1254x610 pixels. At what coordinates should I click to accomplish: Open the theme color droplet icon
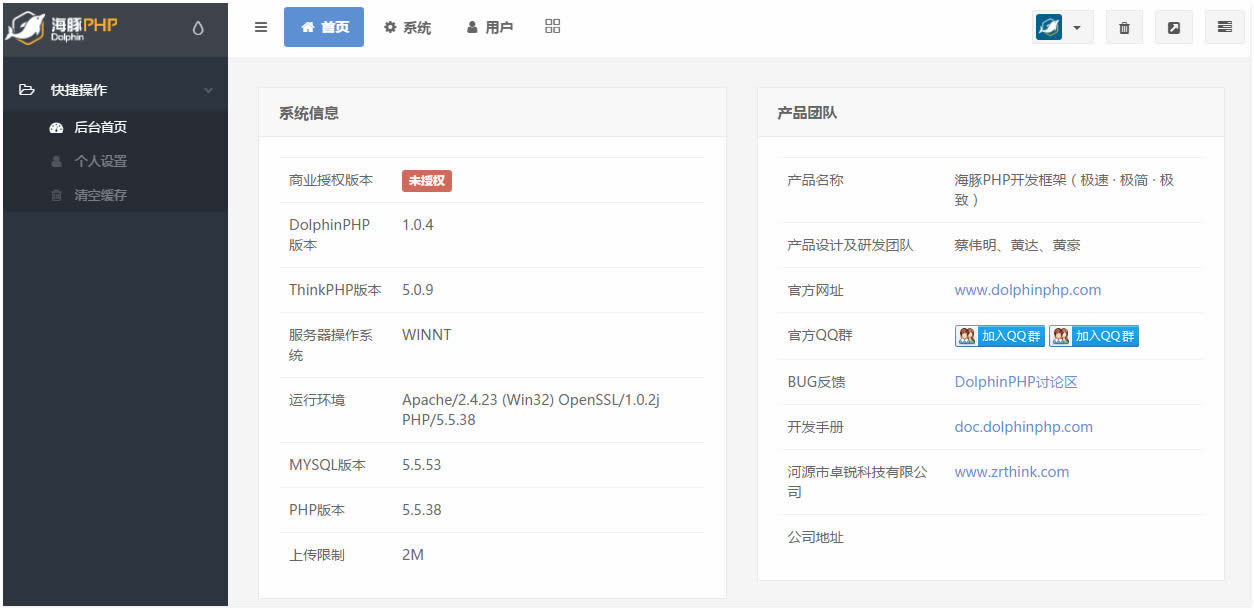point(198,28)
